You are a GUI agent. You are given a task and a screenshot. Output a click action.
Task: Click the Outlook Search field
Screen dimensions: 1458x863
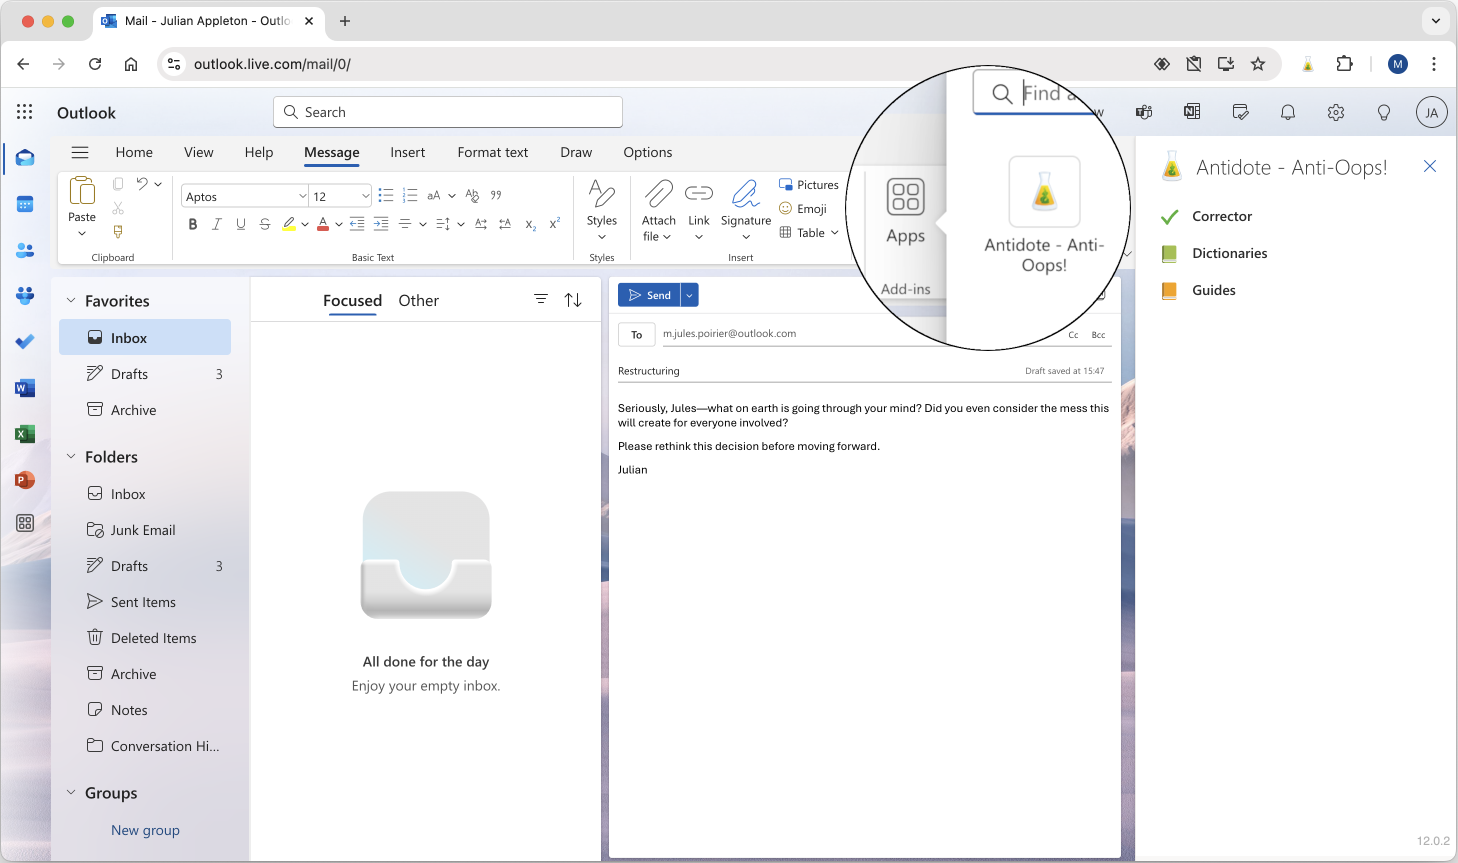pyautogui.click(x=448, y=112)
